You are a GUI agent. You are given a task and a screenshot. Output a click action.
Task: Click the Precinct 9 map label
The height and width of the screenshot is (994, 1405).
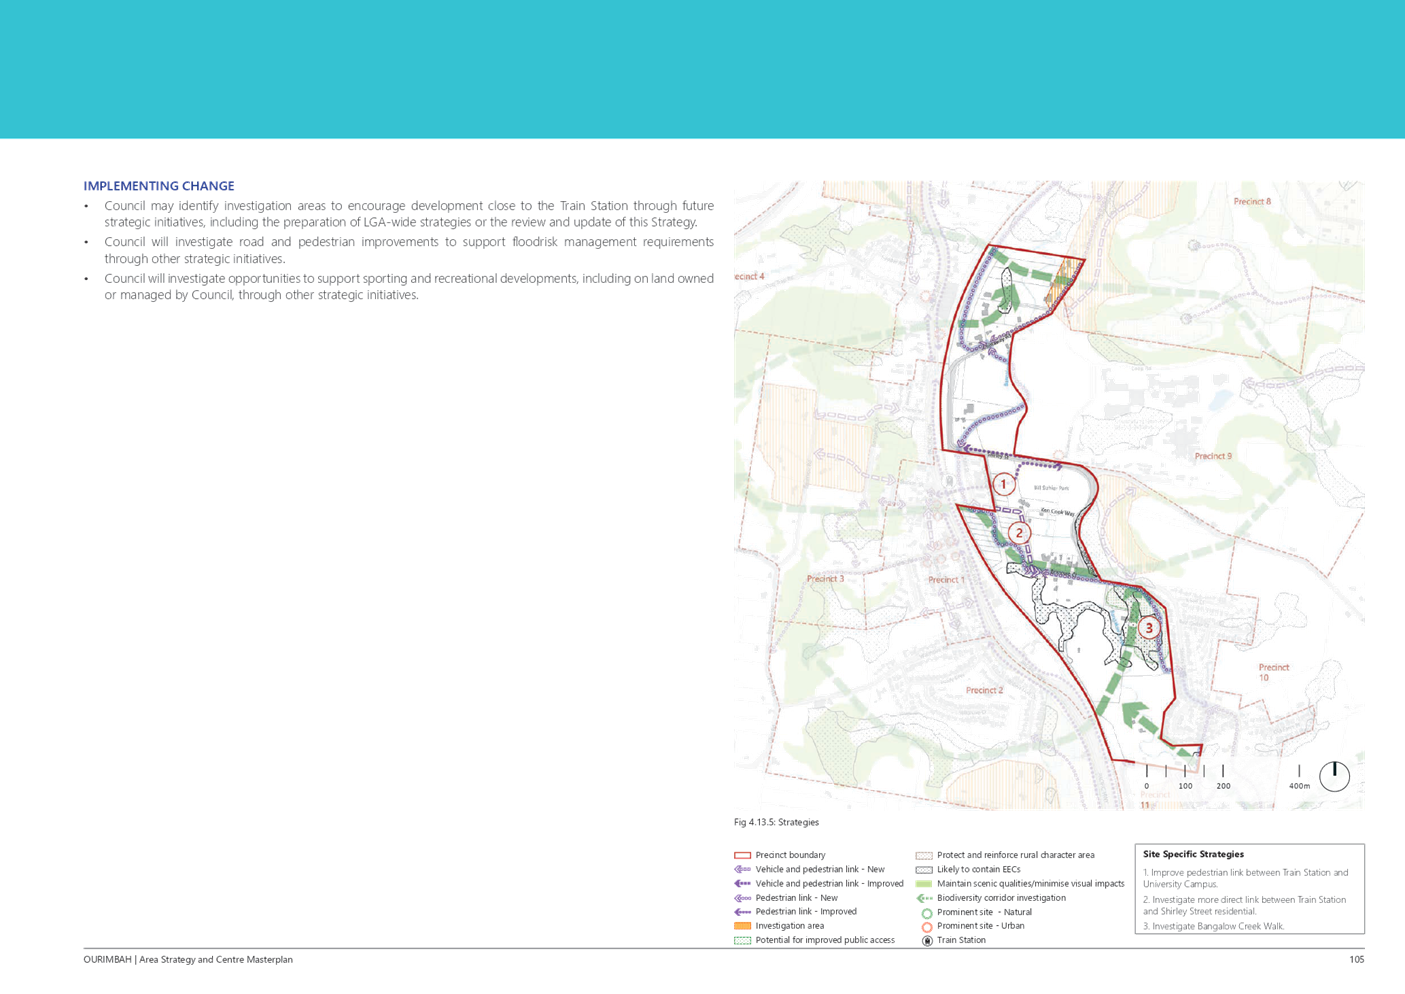click(x=1213, y=456)
